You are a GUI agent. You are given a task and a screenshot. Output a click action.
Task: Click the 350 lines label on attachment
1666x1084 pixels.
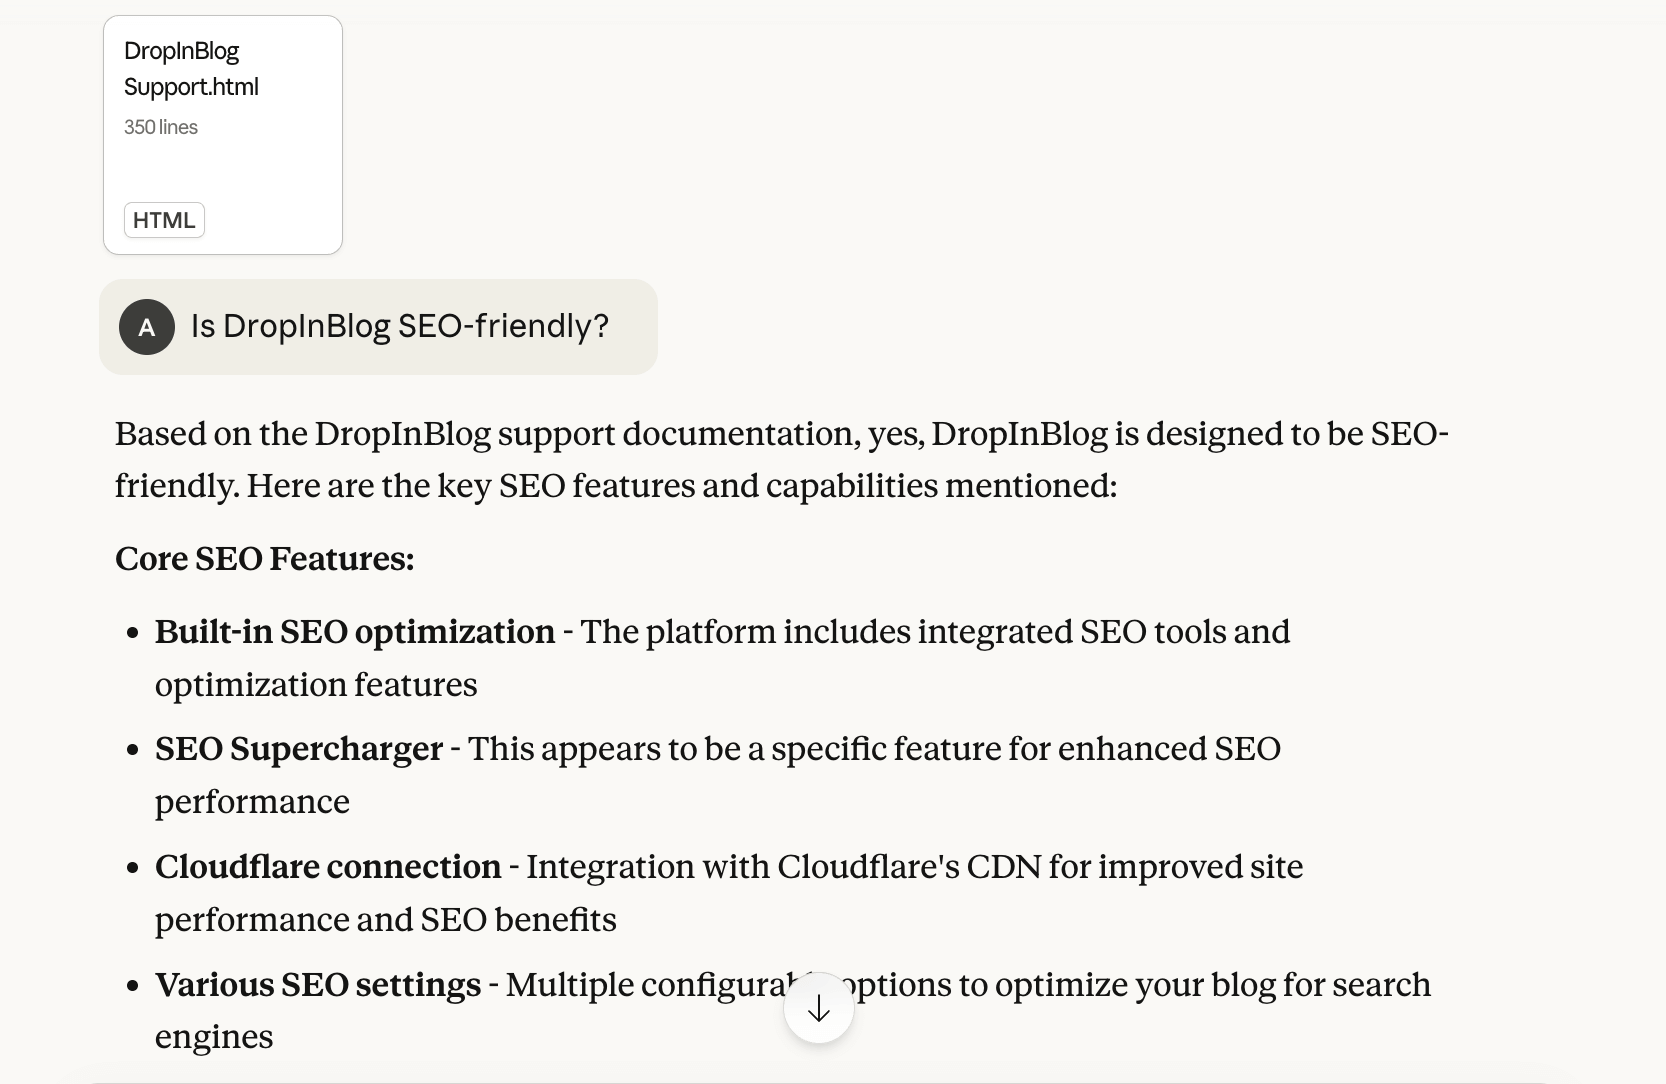pos(161,127)
